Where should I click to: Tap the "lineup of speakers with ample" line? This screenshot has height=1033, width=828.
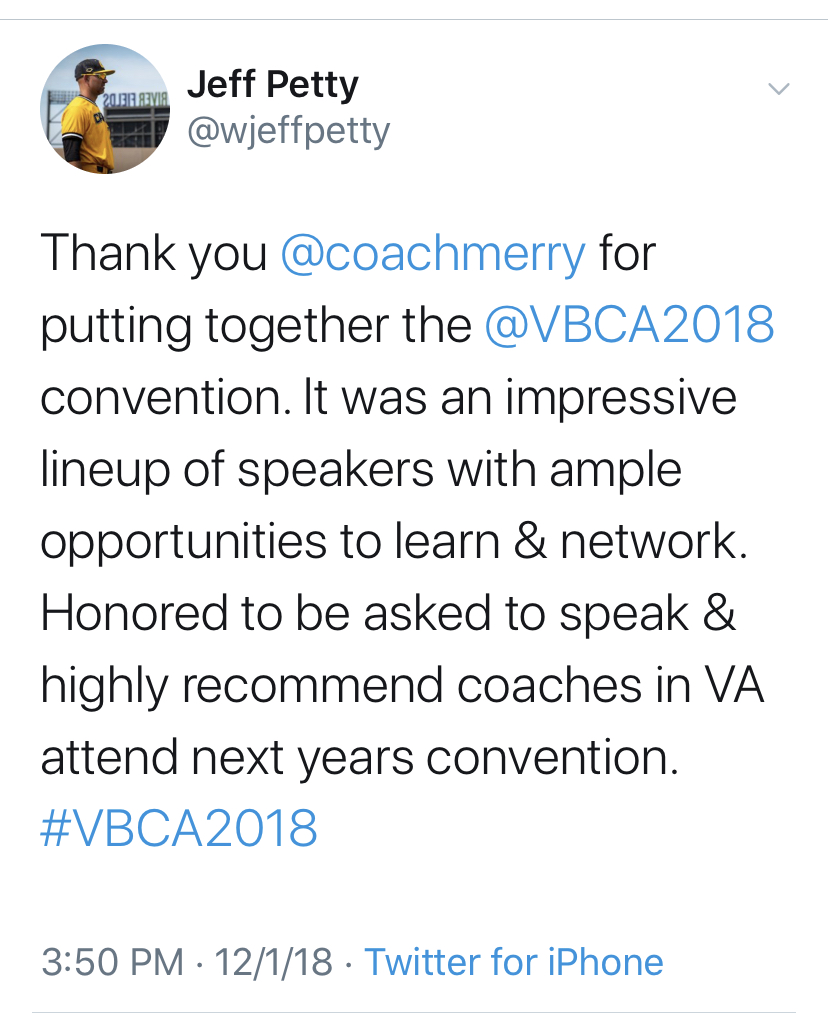coord(361,470)
